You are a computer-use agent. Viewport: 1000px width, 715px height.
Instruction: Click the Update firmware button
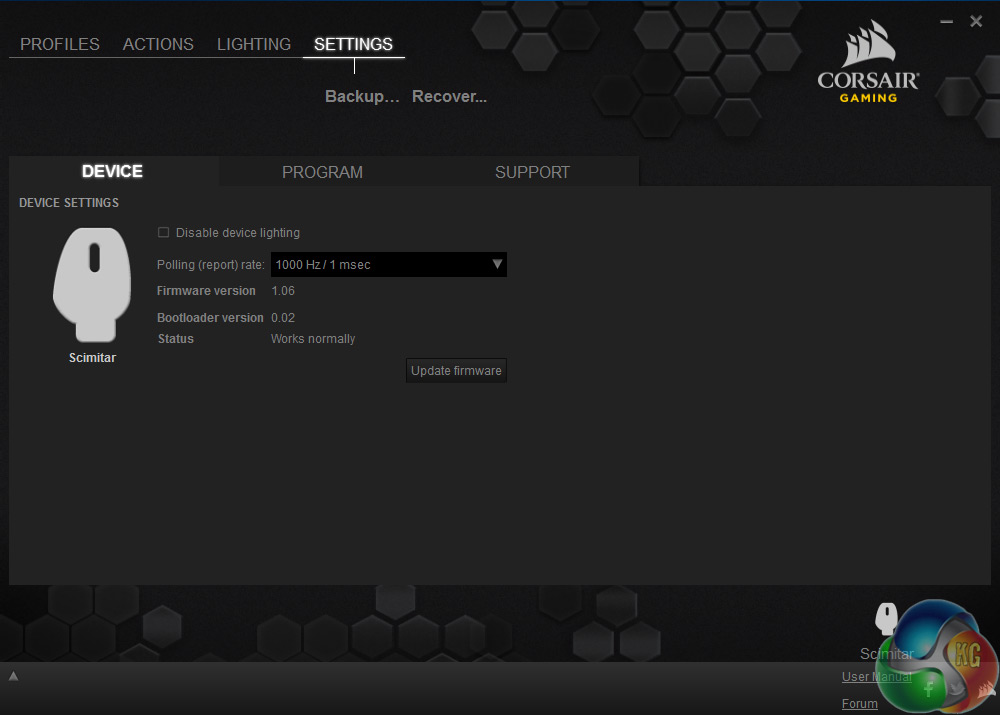pyautogui.click(x=457, y=371)
